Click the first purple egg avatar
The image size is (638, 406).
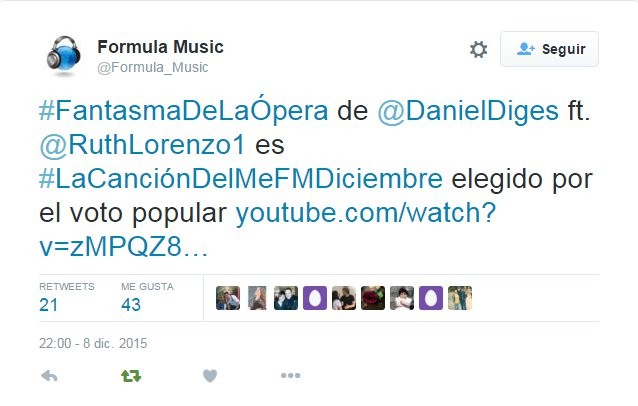pyautogui.click(x=315, y=298)
